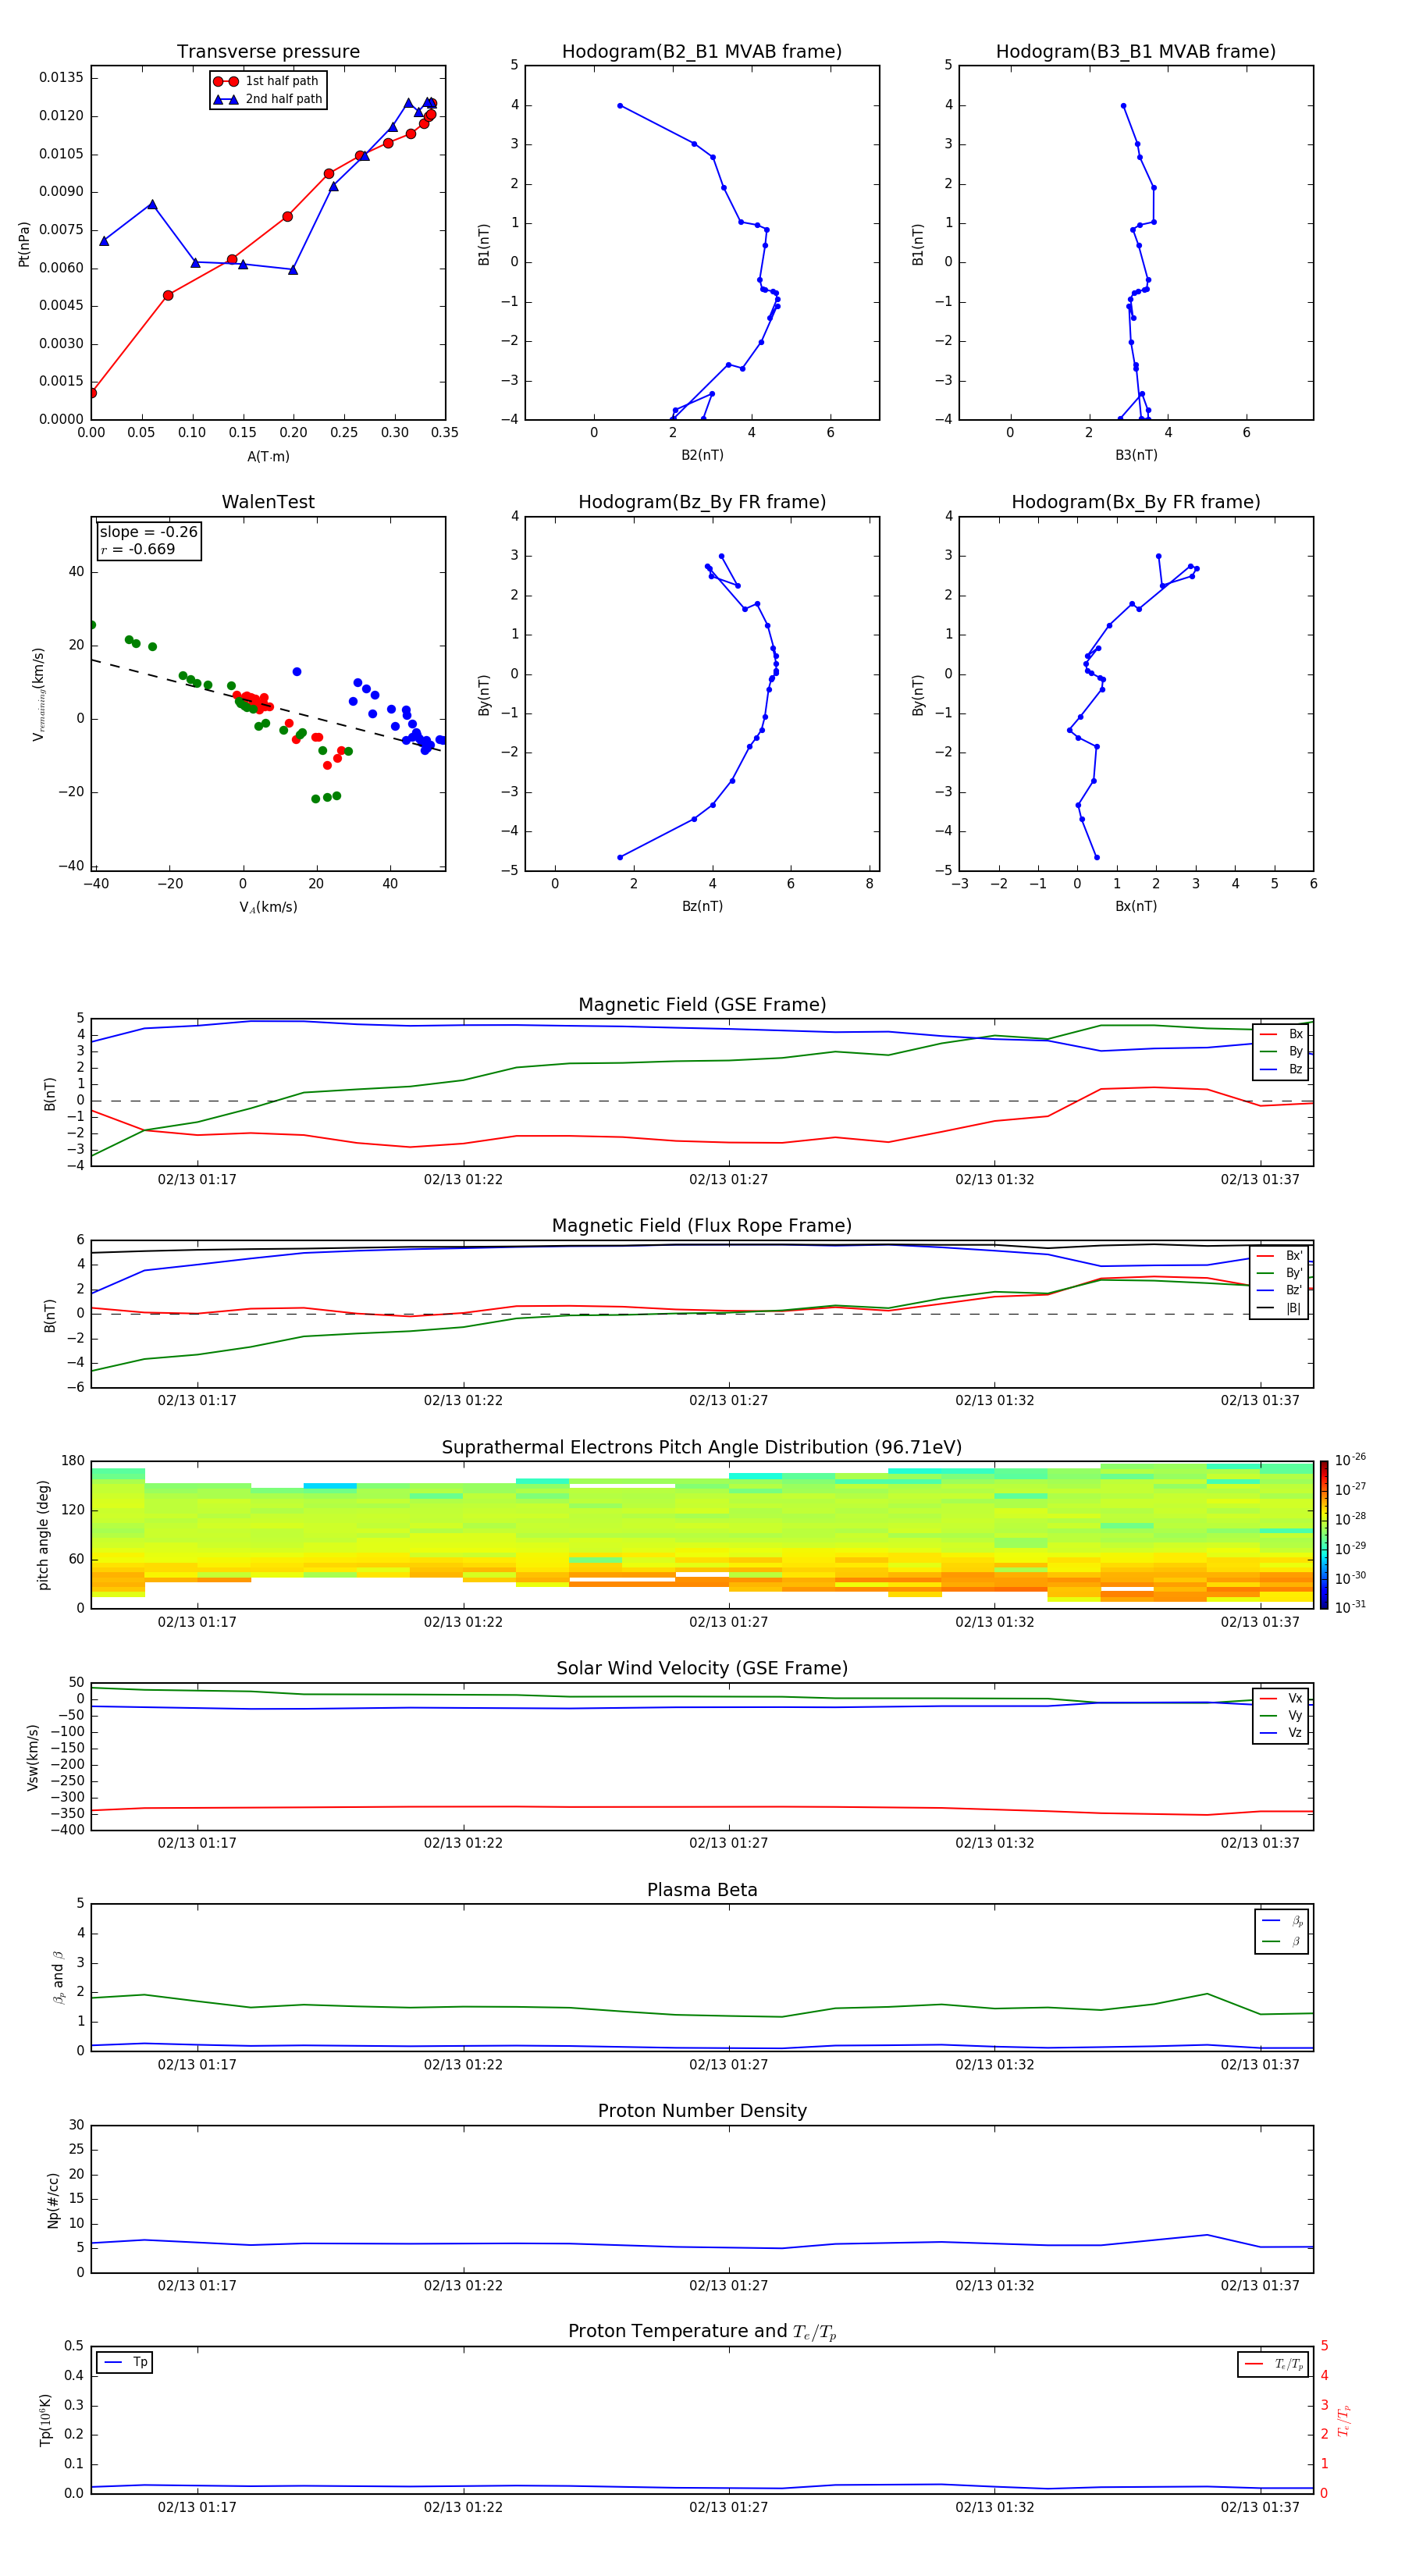Click 'Bz' in the GSE magnetic field legend

coord(1282,1069)
